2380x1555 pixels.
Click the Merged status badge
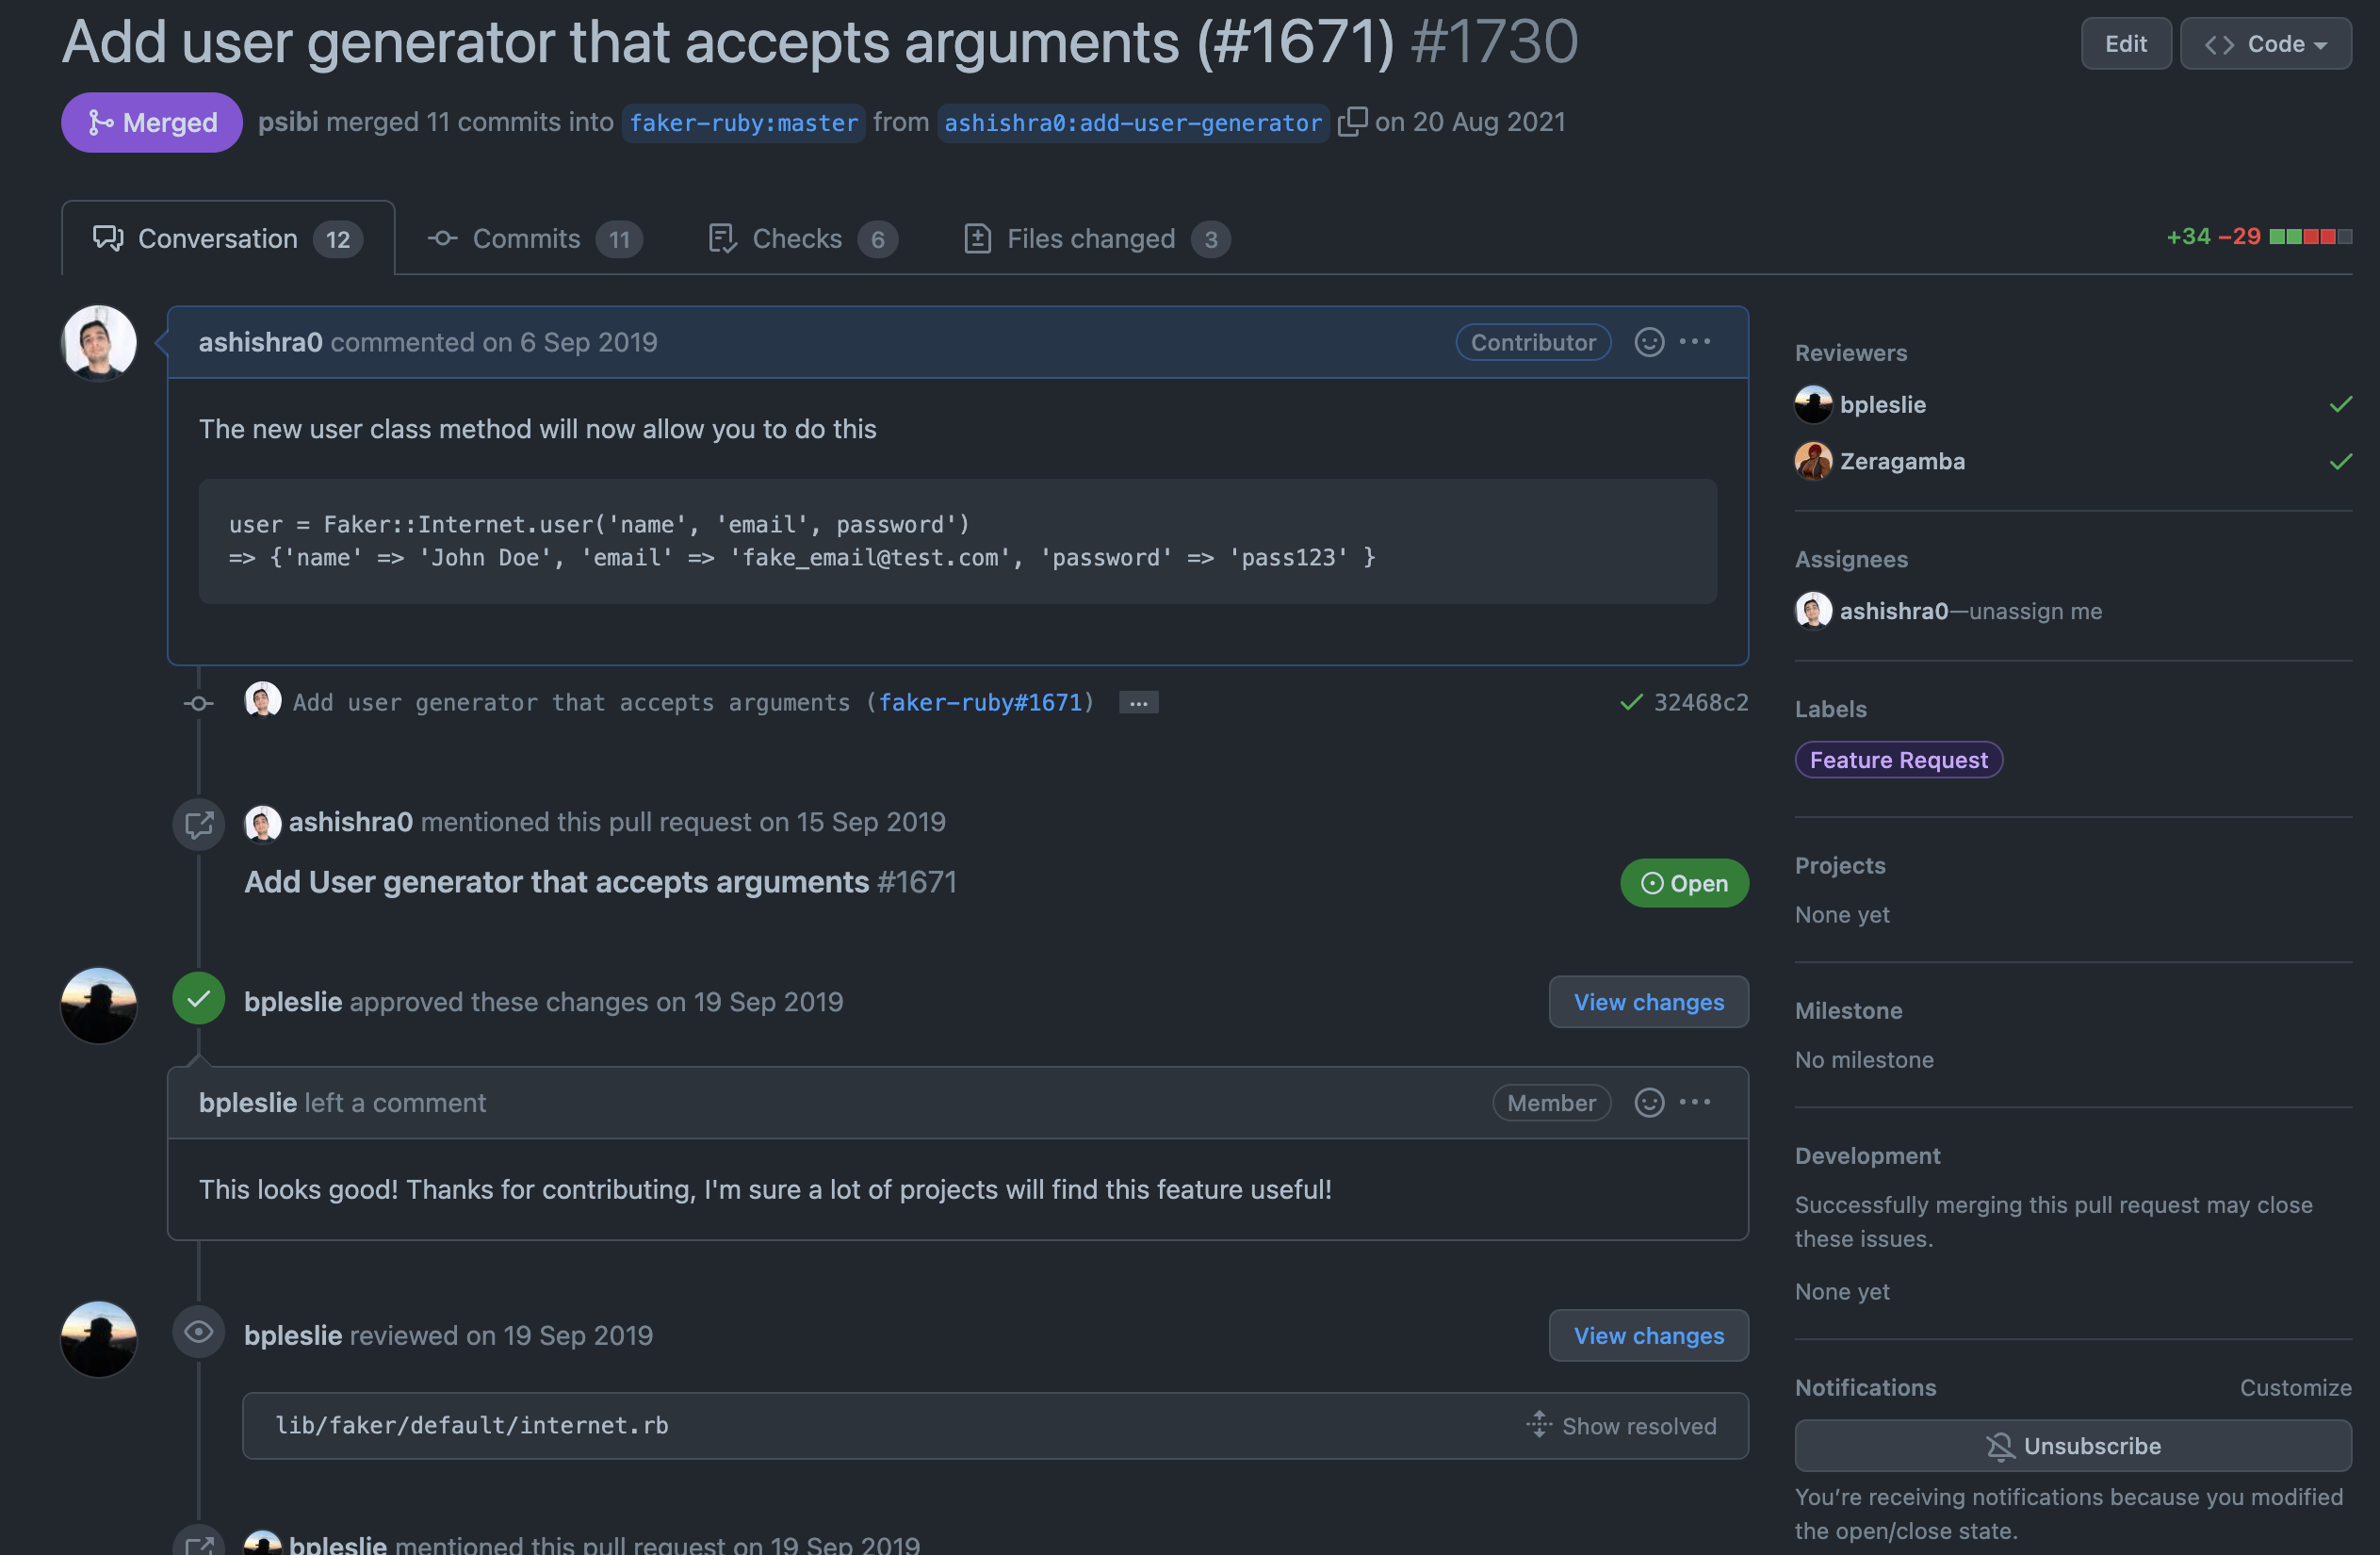point(151,122)
